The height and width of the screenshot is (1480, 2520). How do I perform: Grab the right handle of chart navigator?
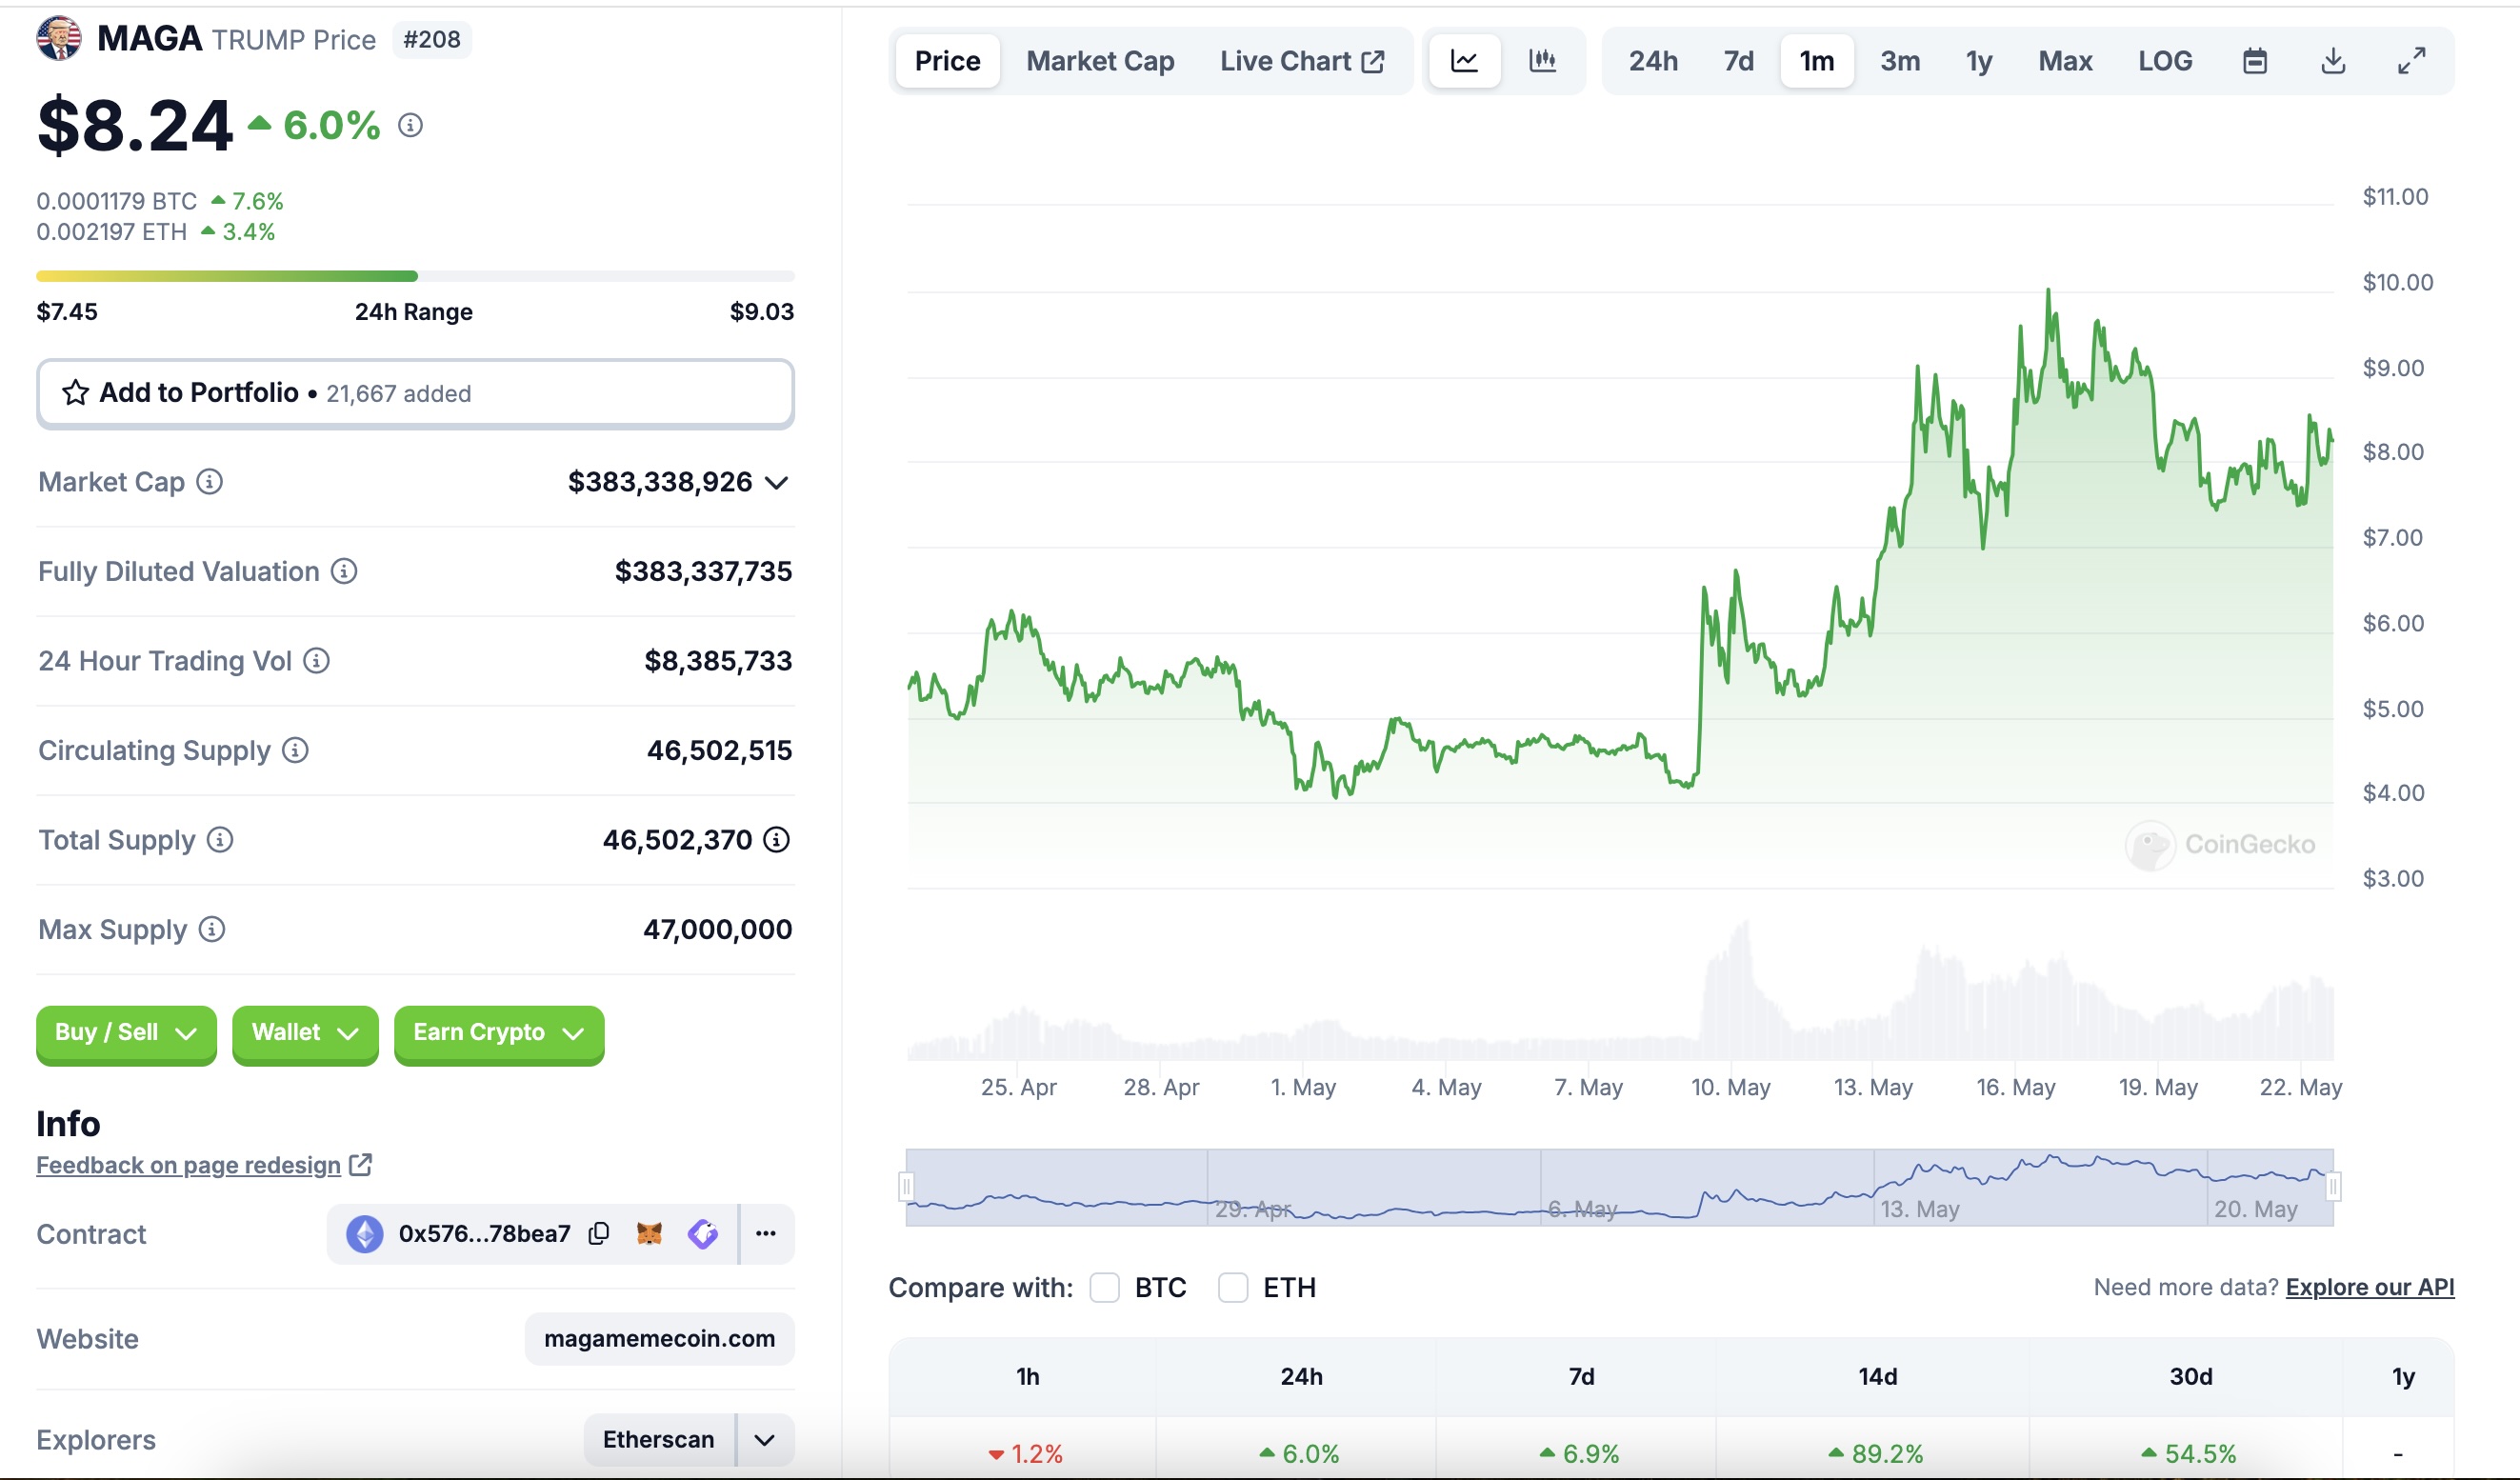(2333, 1187)
